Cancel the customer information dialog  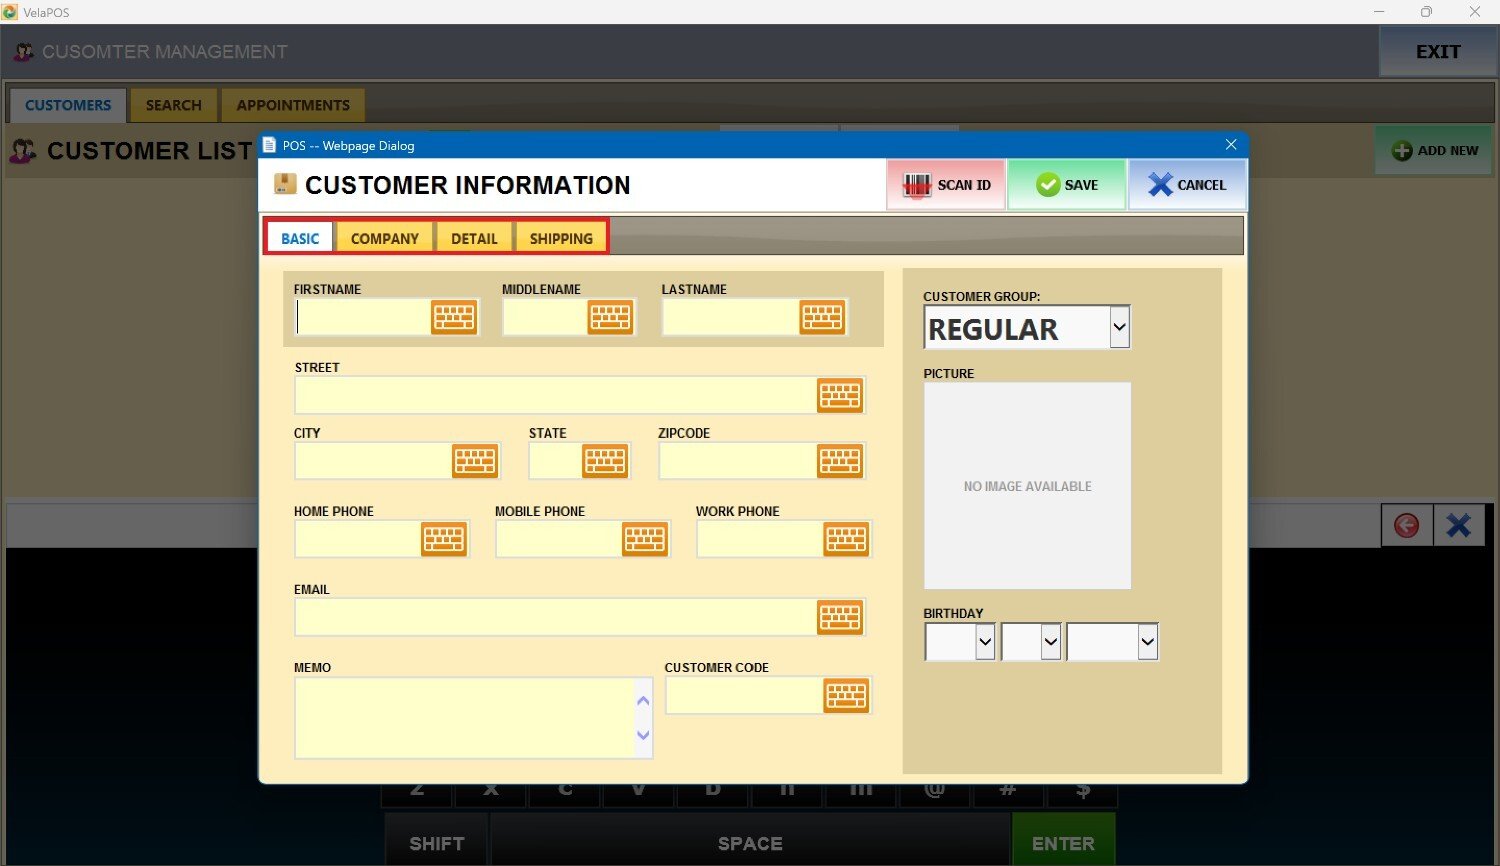[1187, 185]
